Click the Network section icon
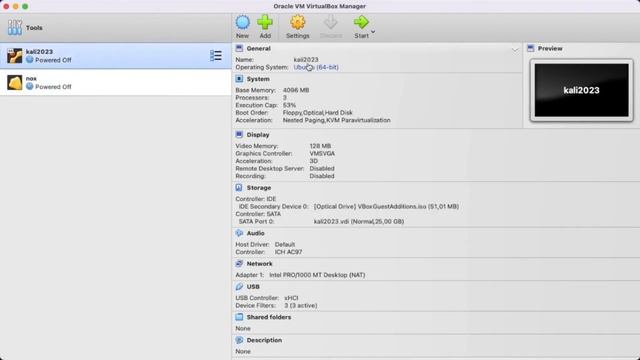640x360 pixels. (x=239, y=264)
